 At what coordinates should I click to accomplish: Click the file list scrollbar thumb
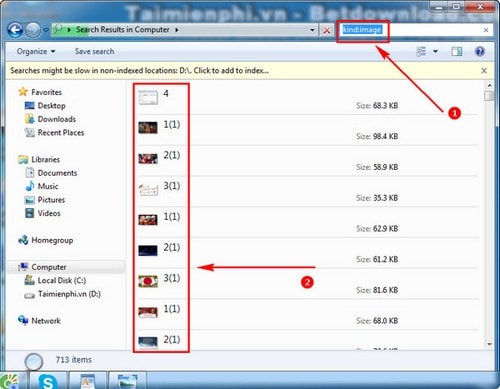click(x=489, y=96)
